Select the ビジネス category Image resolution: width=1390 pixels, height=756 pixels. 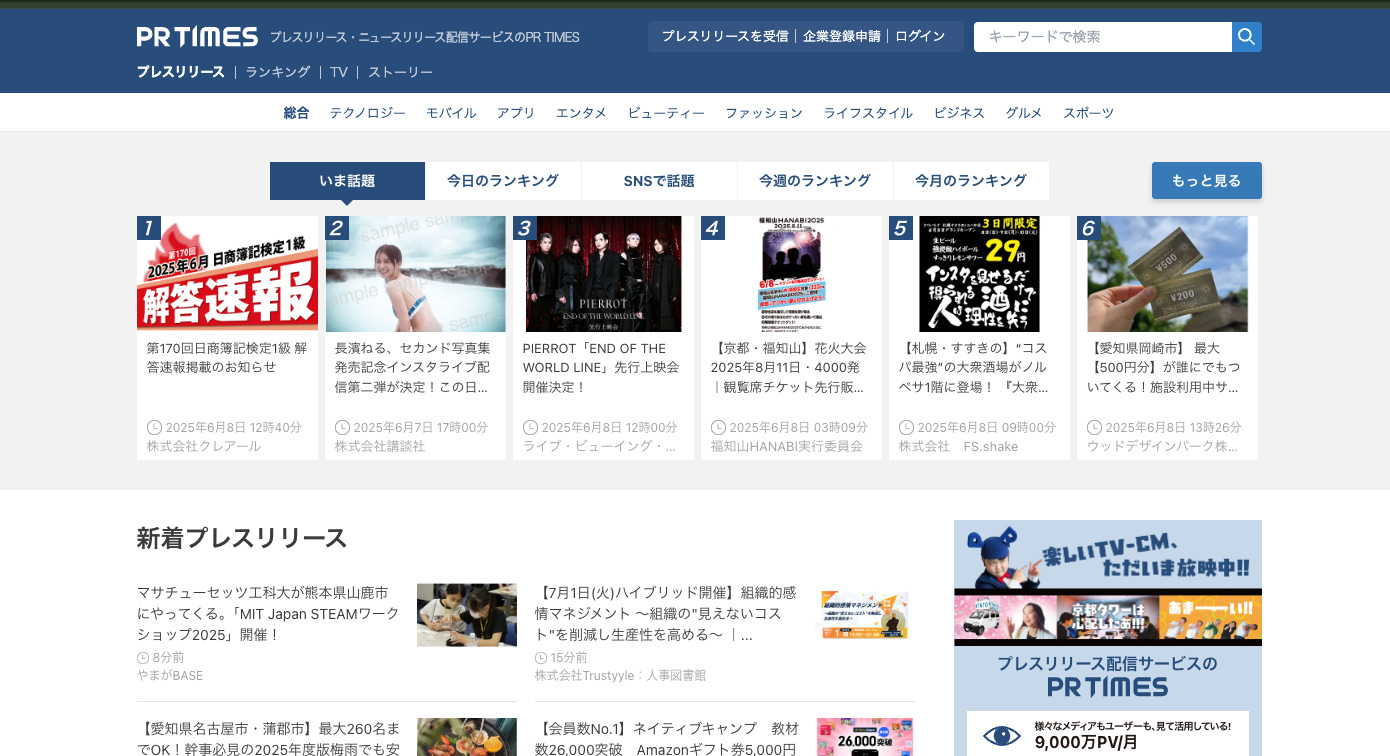coord(959,113)
